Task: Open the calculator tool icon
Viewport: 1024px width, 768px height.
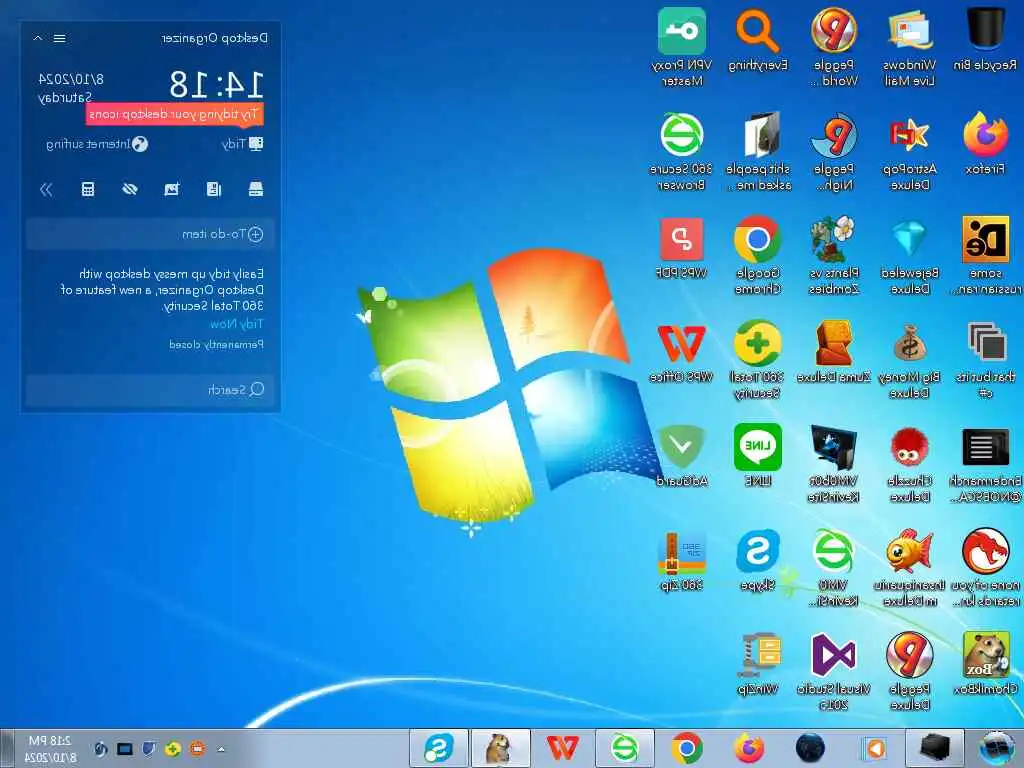Action: point(88,189)
